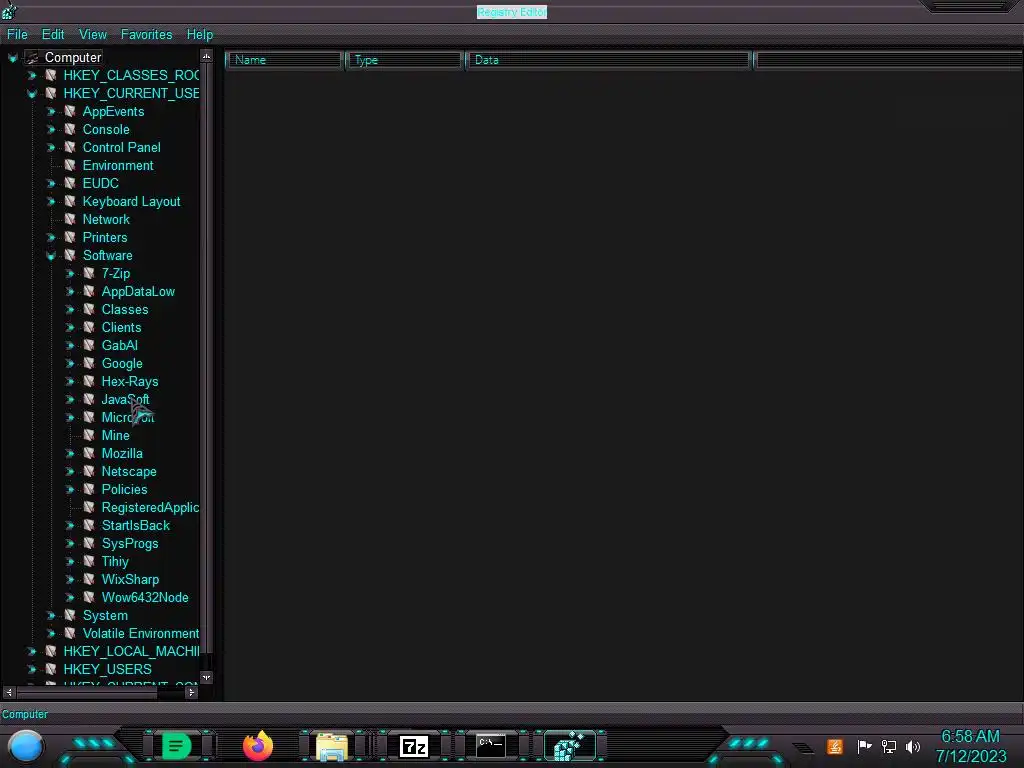Open 7-Zip from the taskbar
The width and height of the screenshot is (1024, 768).
(413, 746)
